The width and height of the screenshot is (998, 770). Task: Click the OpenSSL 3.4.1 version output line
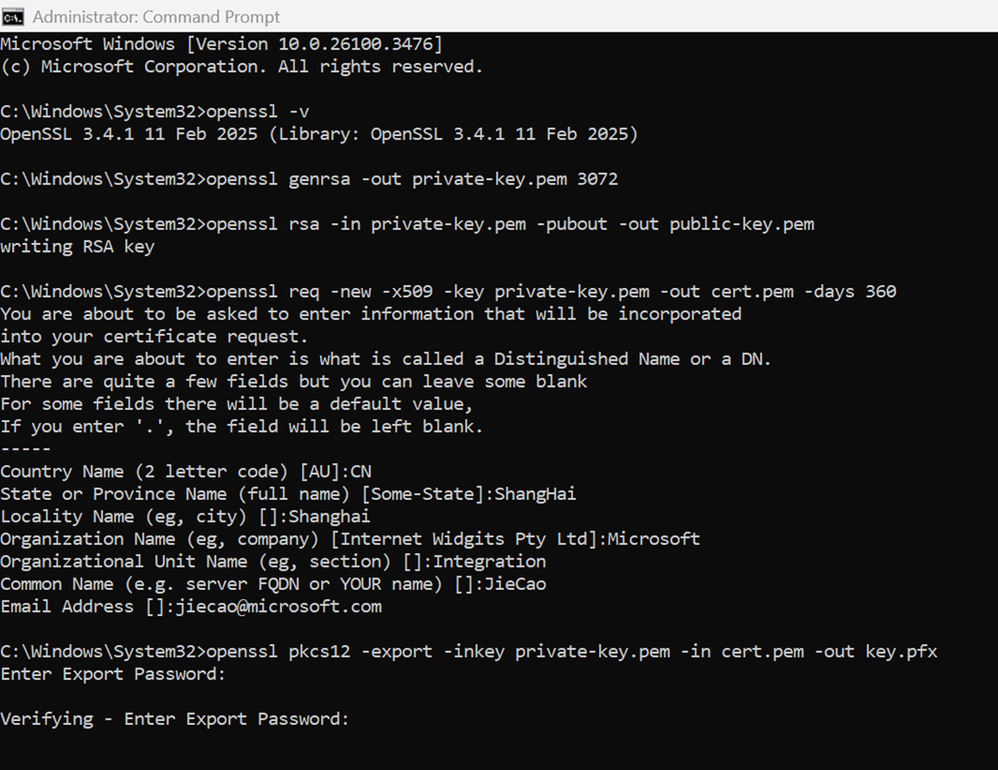click(319, 134)
